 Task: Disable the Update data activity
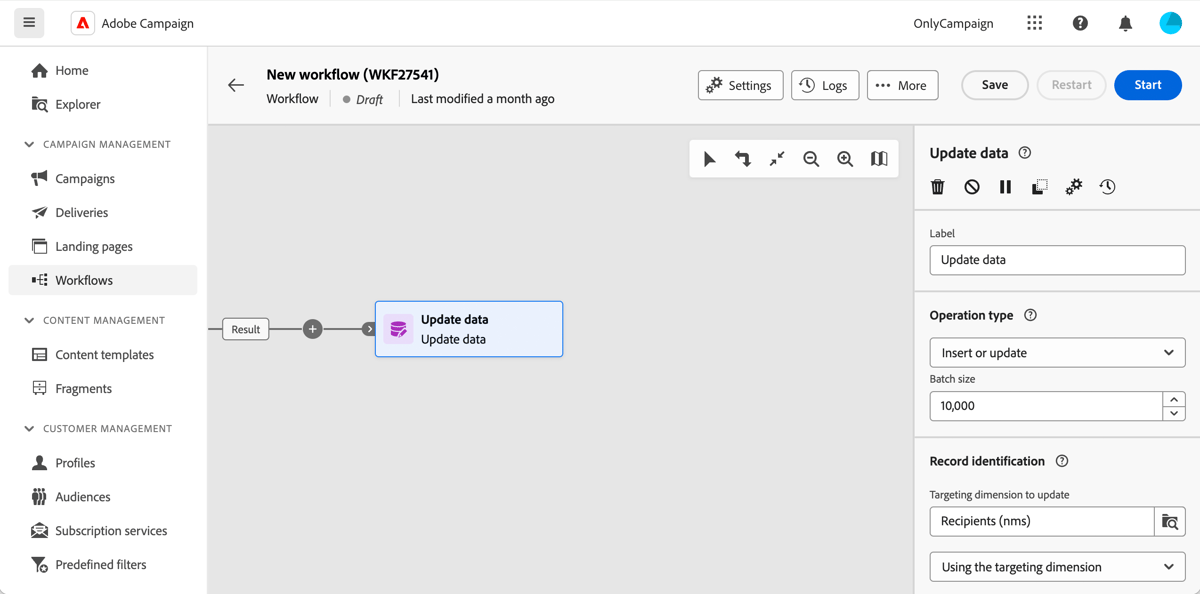[x=971, y=186]
